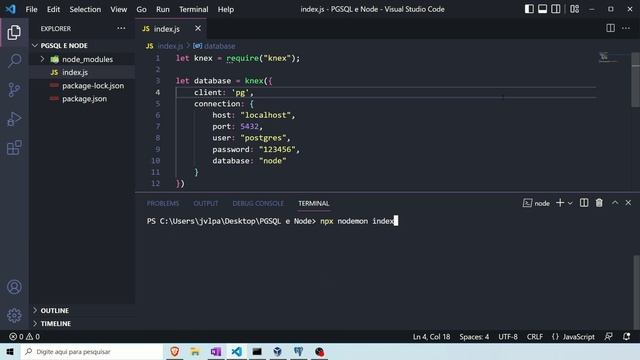
Task: Toggle the primary side bar layout icon
Action: coord(529,9)
